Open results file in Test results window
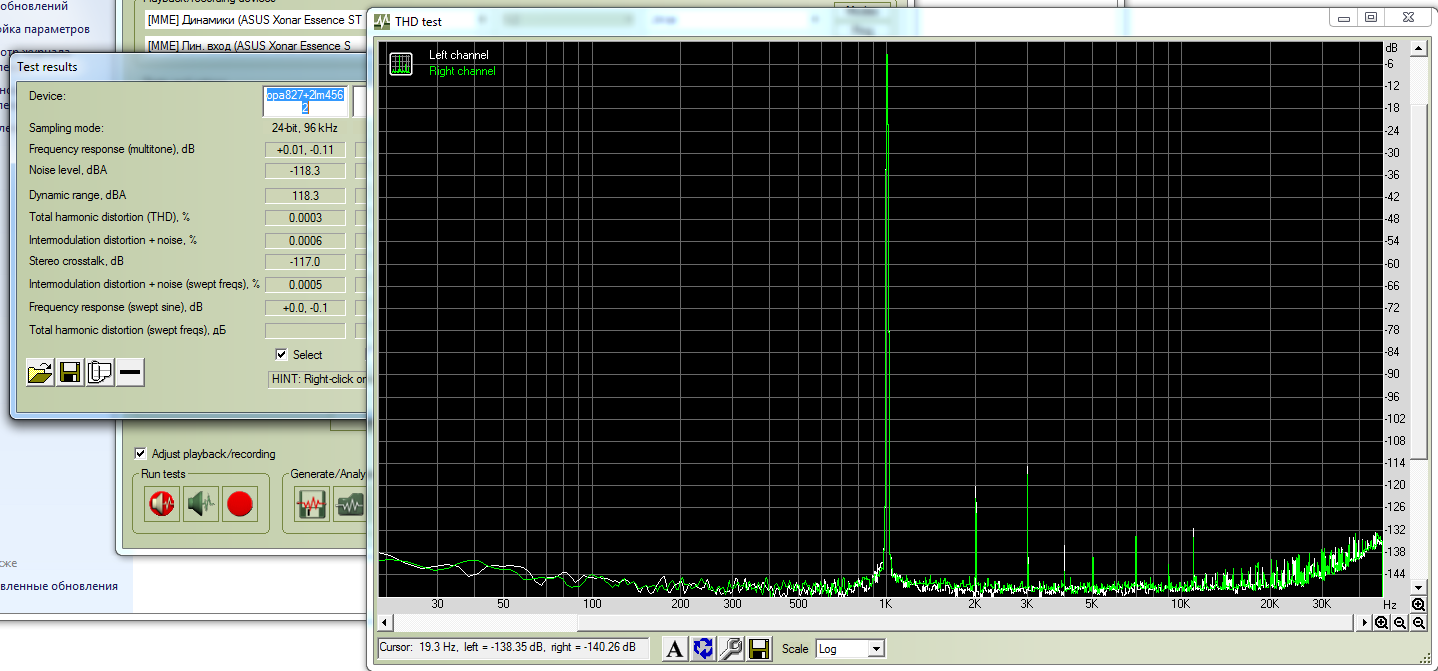This screenshot has width=1438, height=671. click(x=40, y=373)
